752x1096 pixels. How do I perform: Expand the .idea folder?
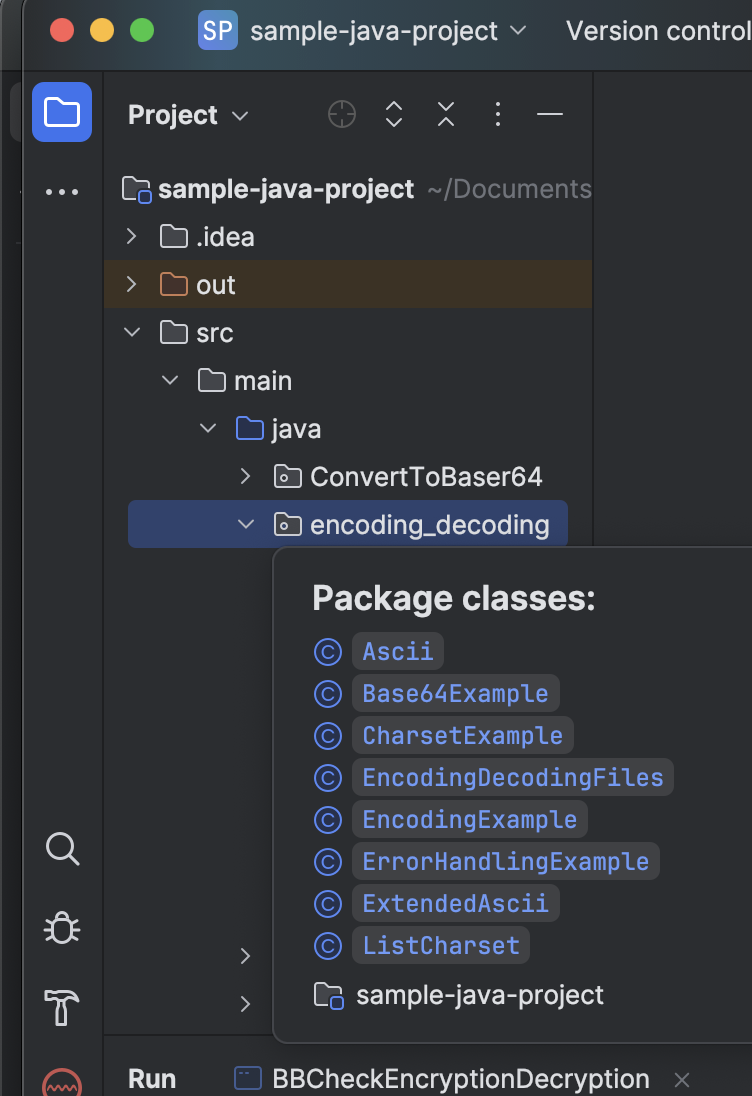tap(131, 236)
